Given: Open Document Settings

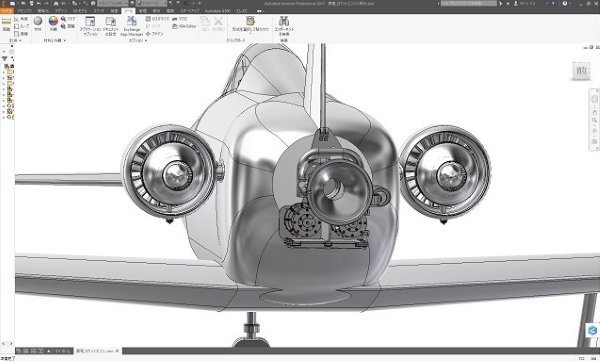Looking at the screenshot, I should pos(111,26).
